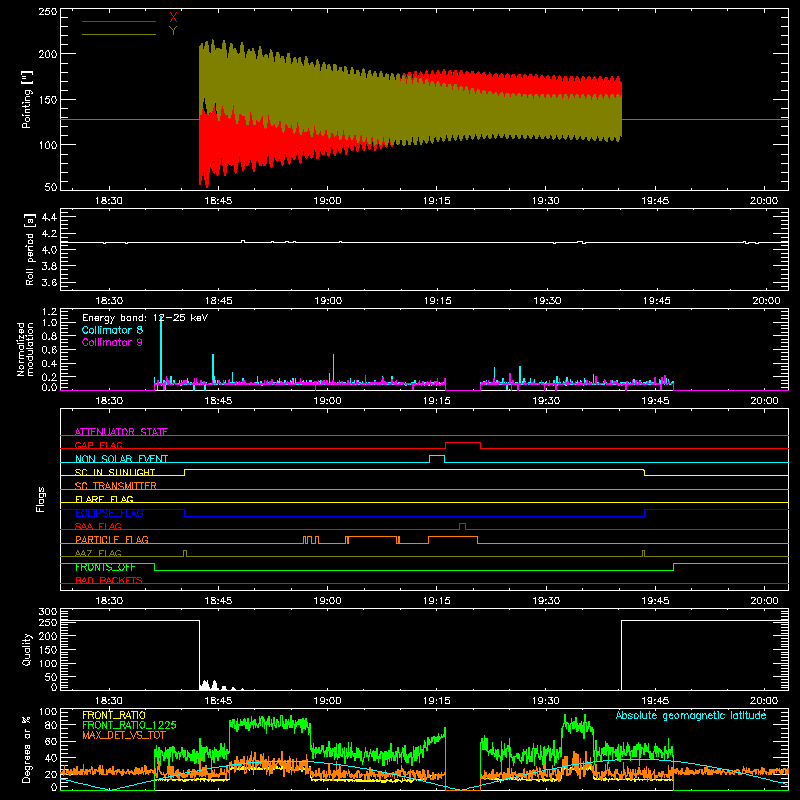This screenshot has height=800, width=800.
Task: Select the Quality axis title
Action: (27, 649)
